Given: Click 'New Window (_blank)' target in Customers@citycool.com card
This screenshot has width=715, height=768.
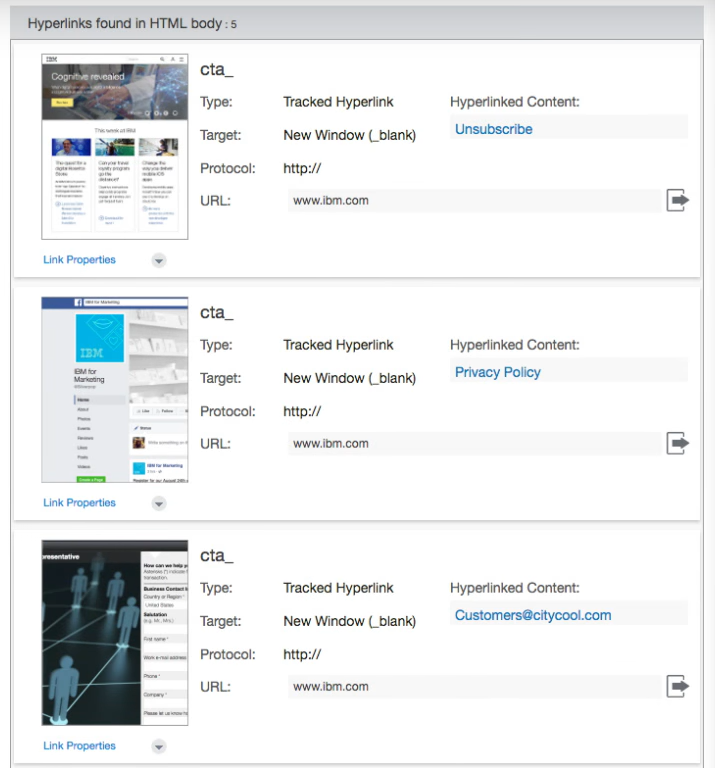Looking at the screenshot, I should click(350, 621).
